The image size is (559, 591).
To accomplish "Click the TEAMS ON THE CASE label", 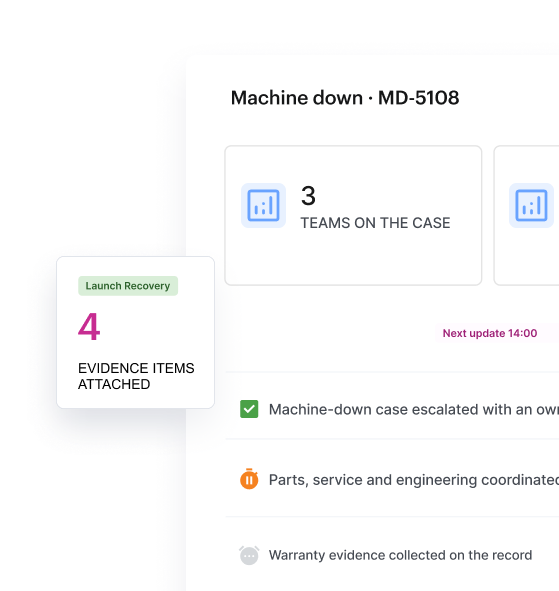I will click(x=375, y=223).
